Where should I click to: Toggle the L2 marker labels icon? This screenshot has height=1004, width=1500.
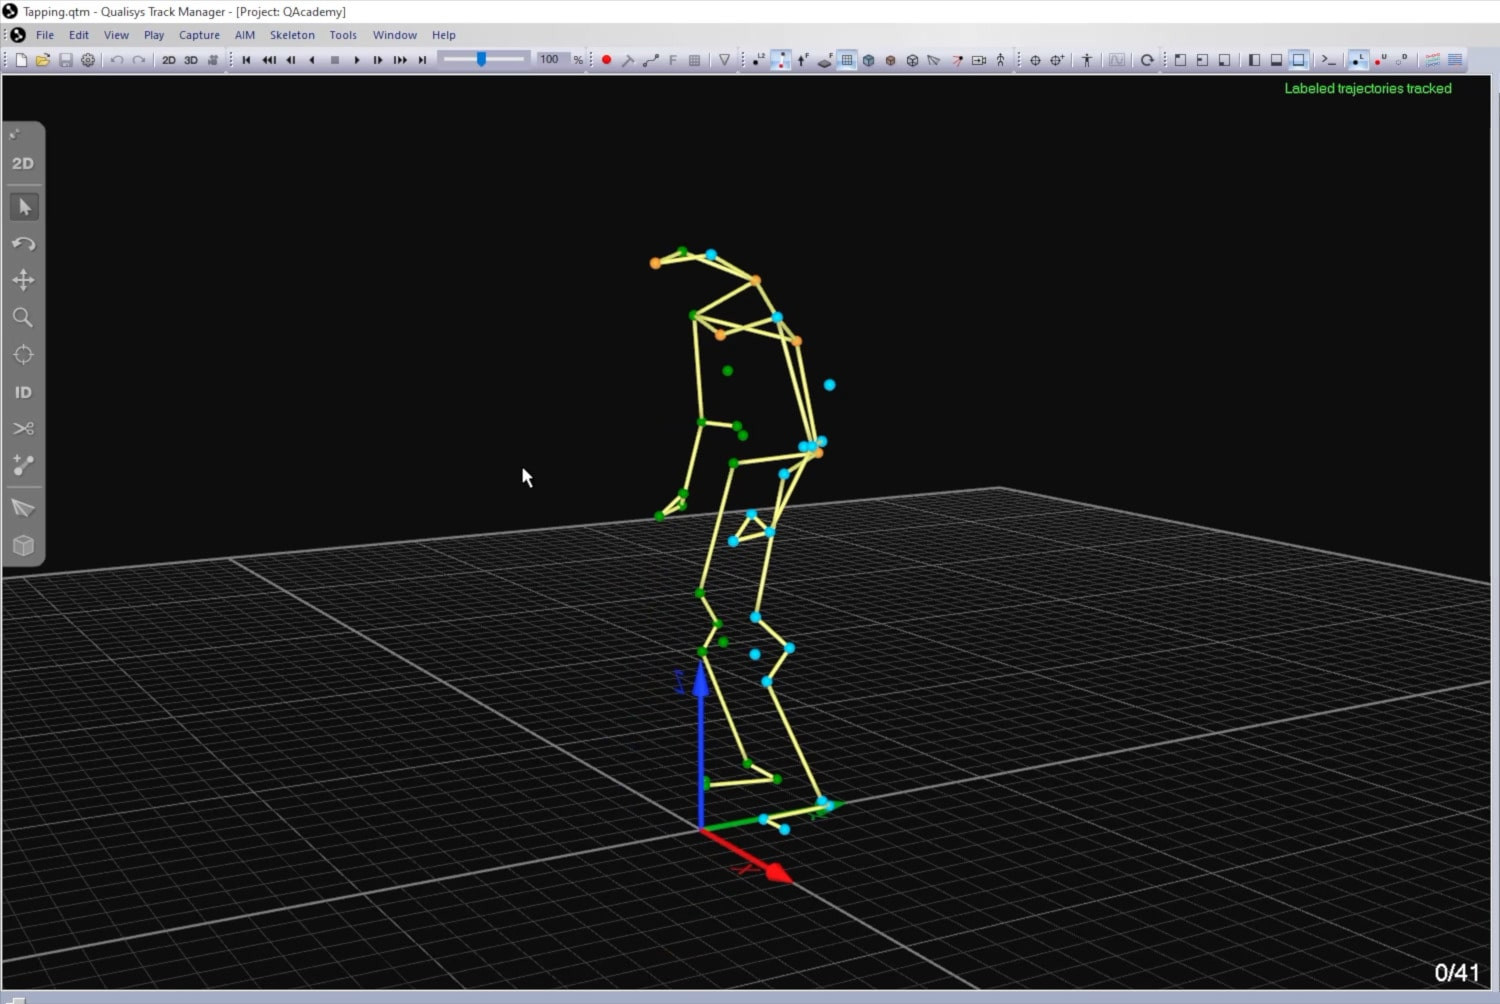tap(759, 60)
